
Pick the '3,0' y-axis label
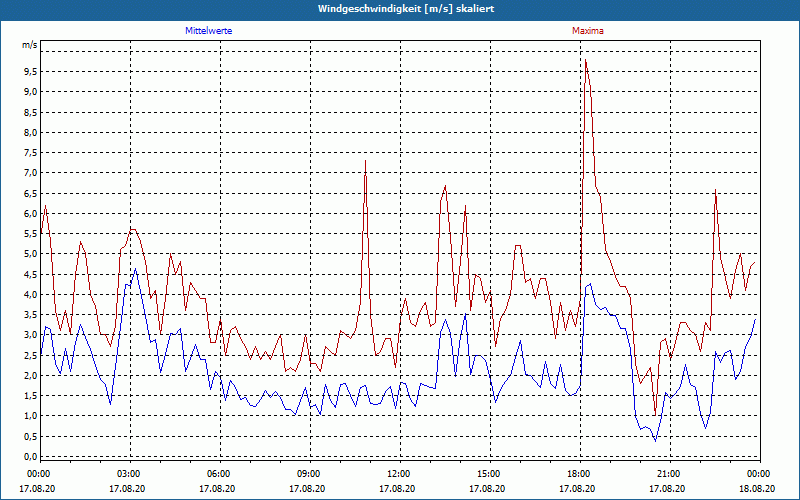click(31, 335)
